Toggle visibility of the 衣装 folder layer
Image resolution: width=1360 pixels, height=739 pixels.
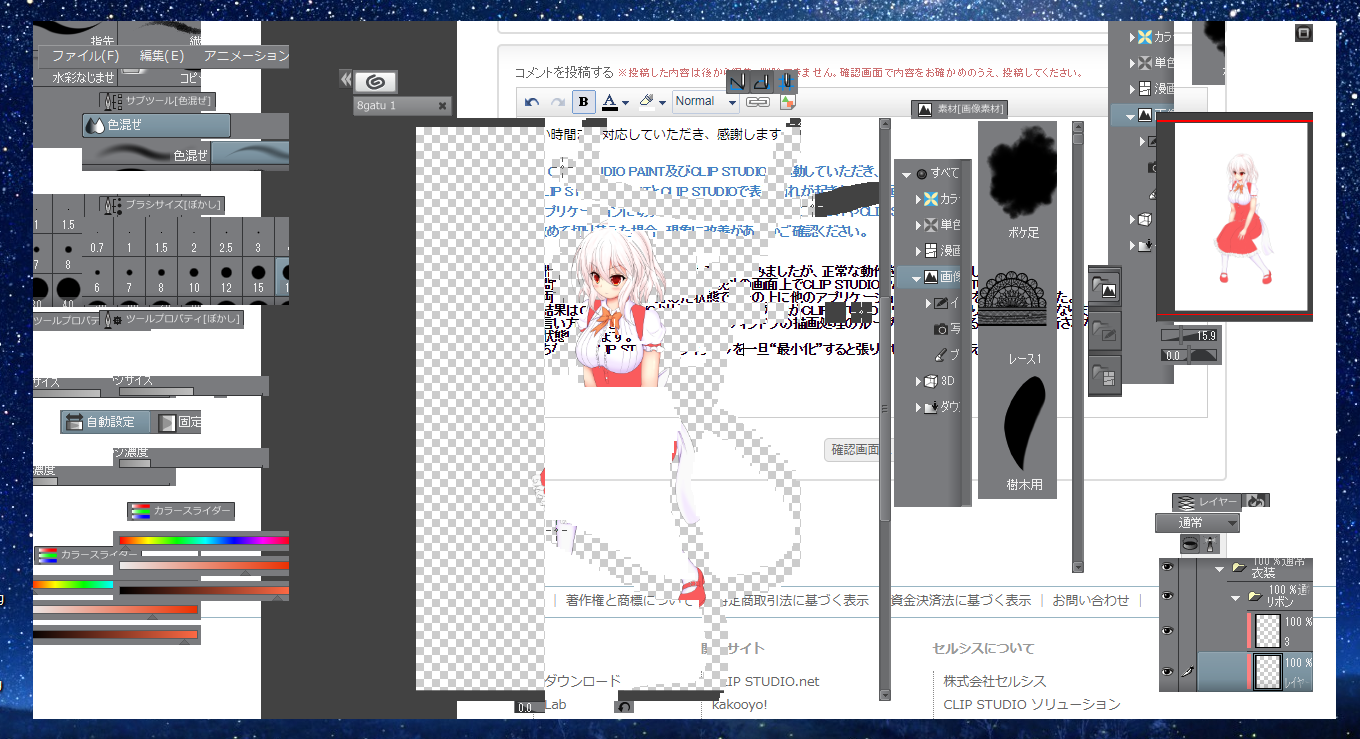[x=1167, y=567]
